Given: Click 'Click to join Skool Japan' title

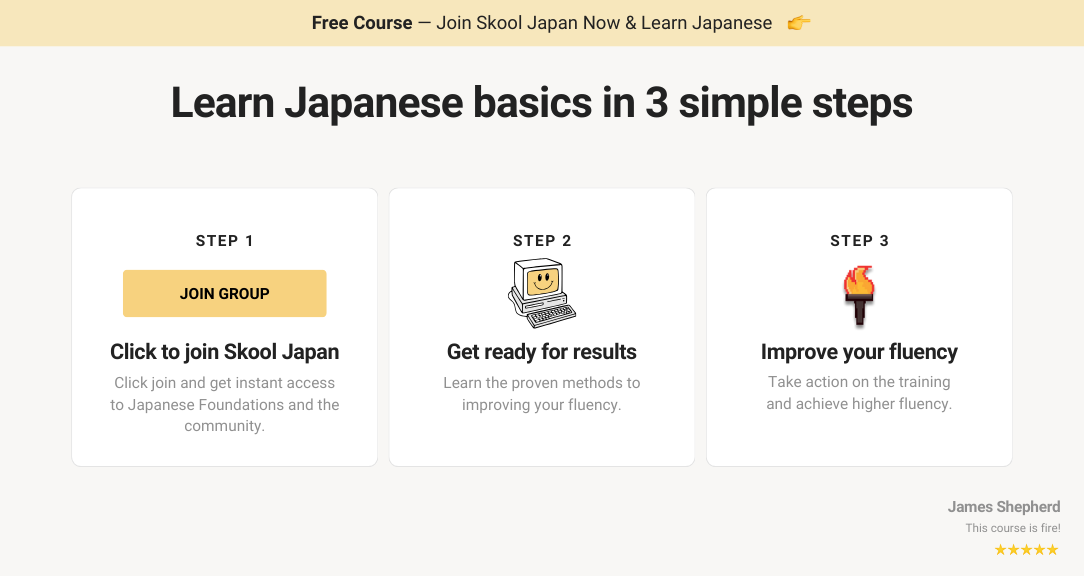Looking at the screenshot, I should click(x=225, y=352).
